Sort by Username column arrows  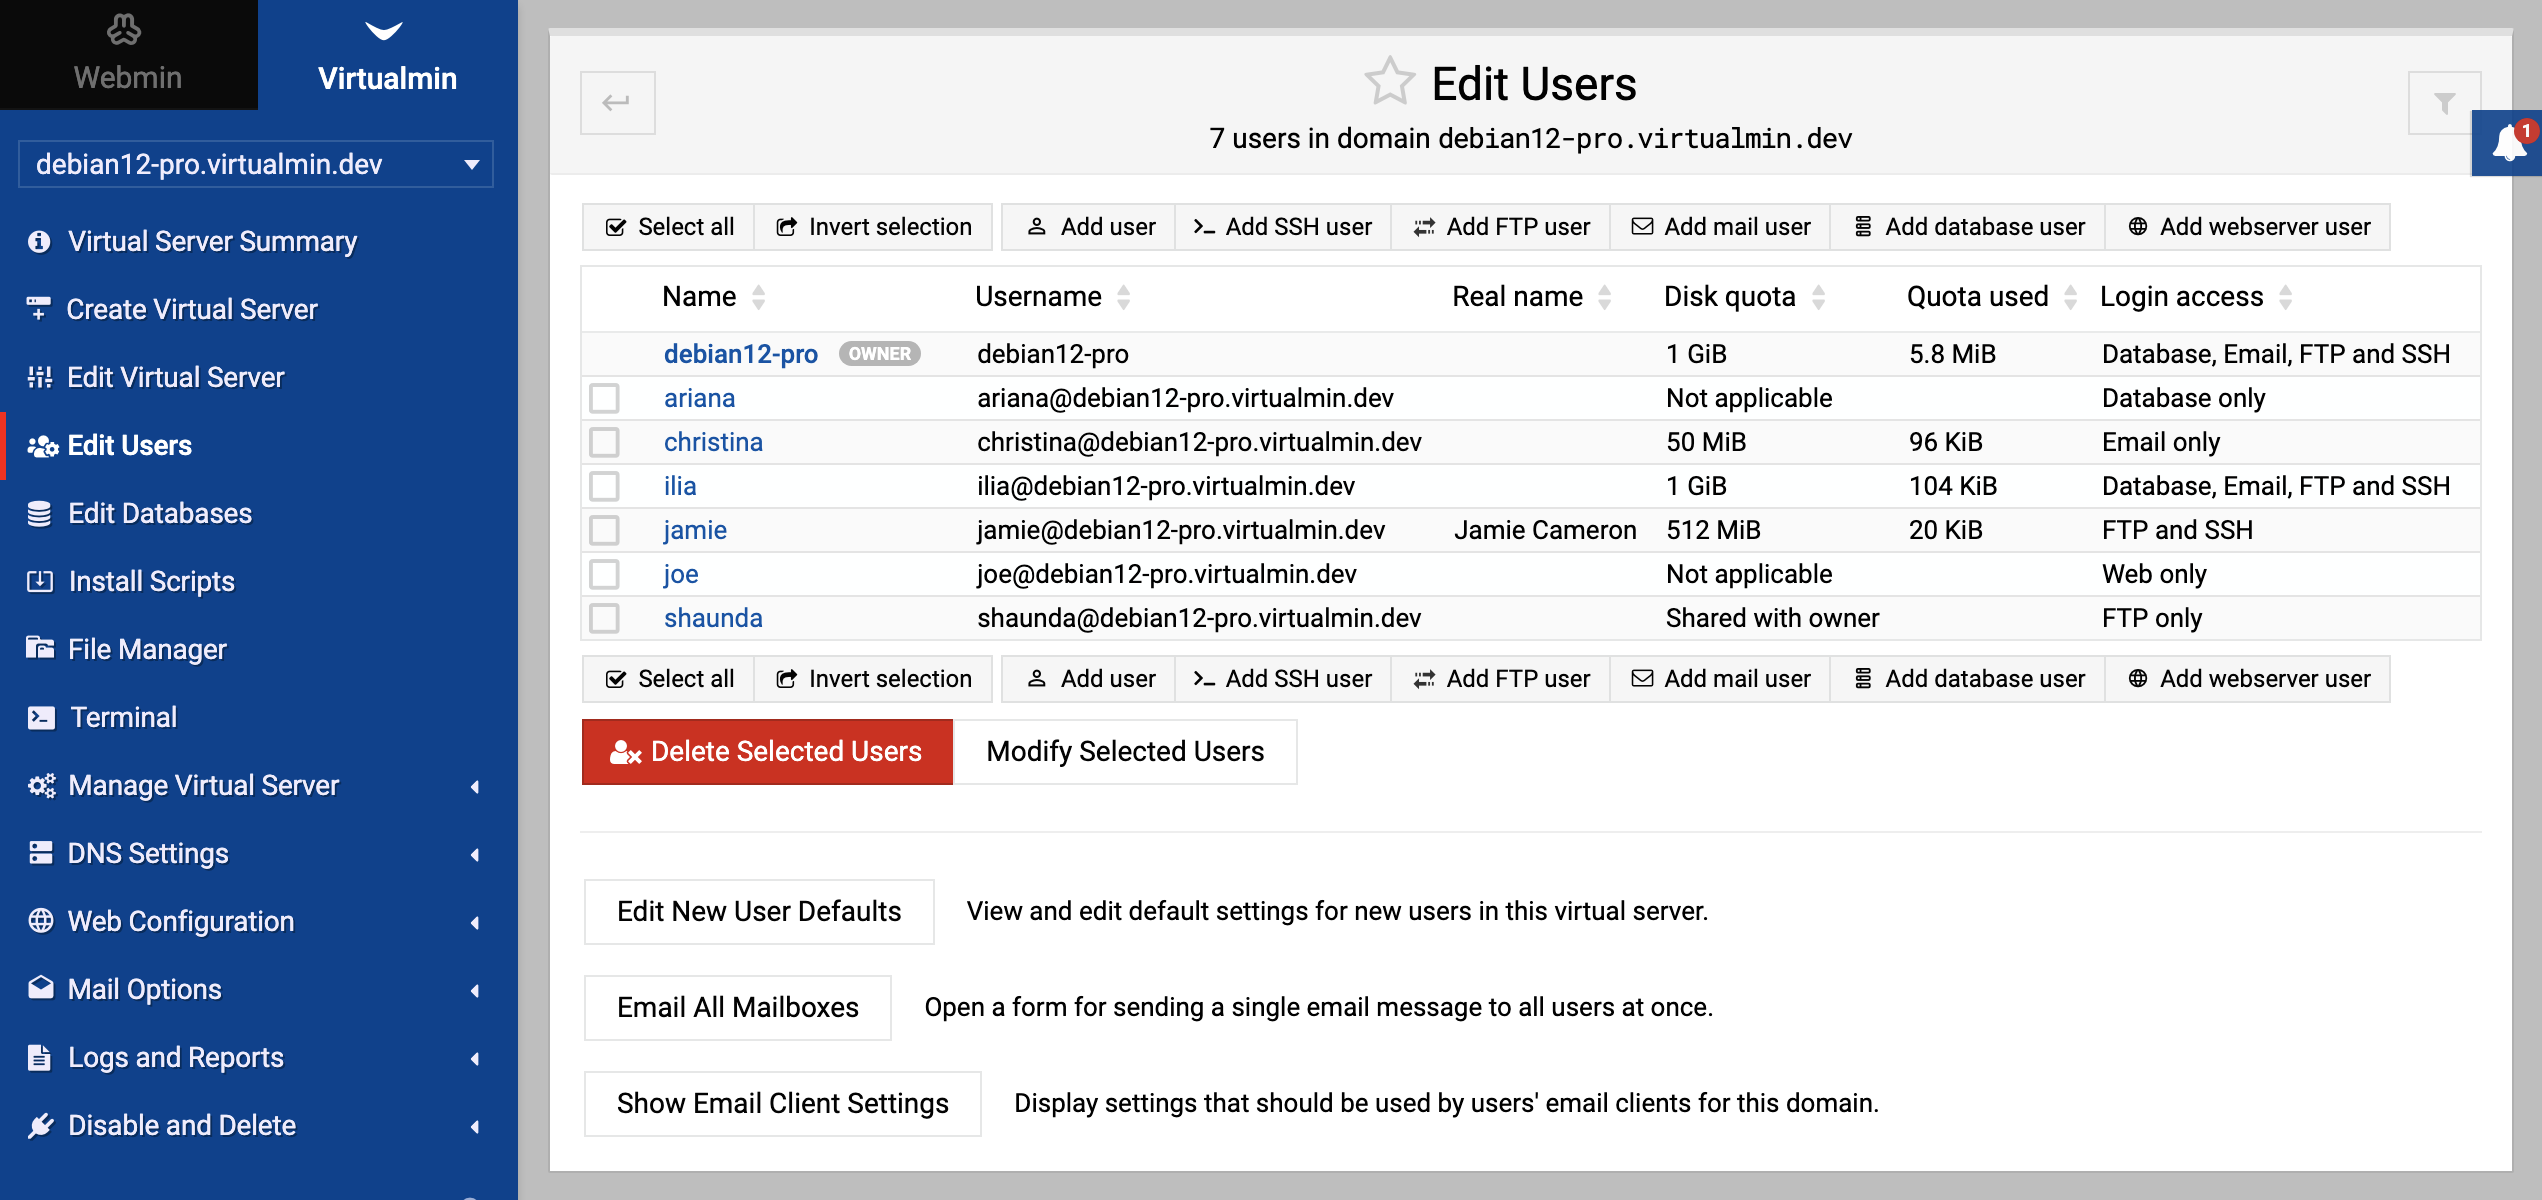[1123, 297]
